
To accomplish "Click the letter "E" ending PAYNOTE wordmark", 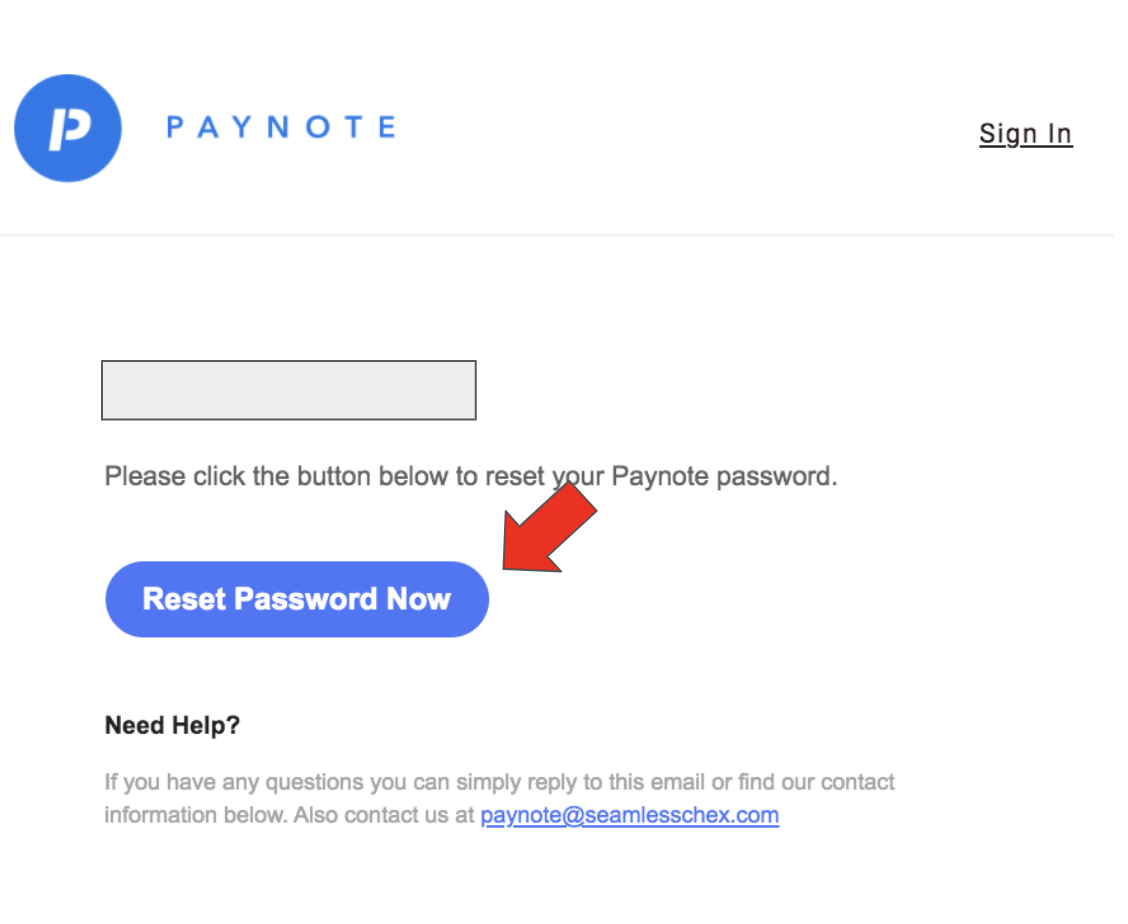I will (386, 128).
